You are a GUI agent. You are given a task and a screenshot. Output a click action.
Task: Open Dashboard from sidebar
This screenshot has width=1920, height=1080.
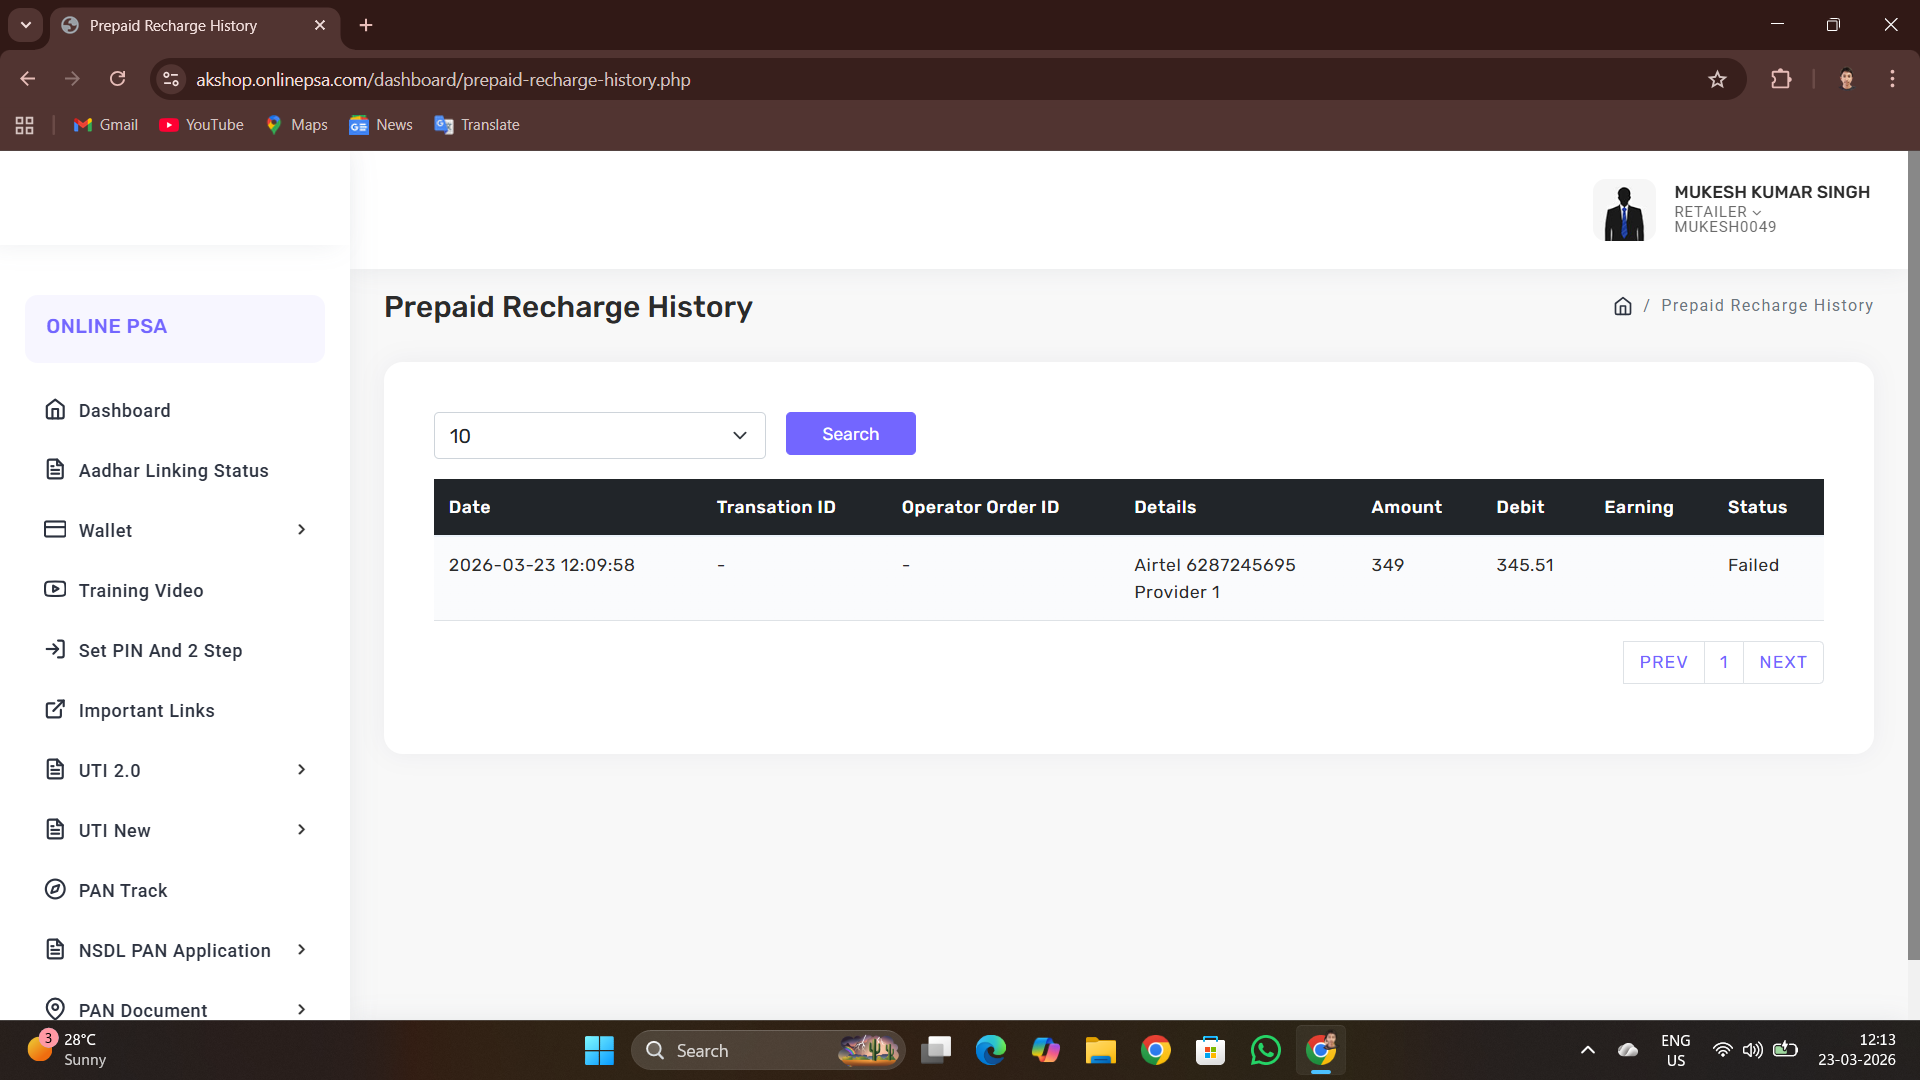124,410
